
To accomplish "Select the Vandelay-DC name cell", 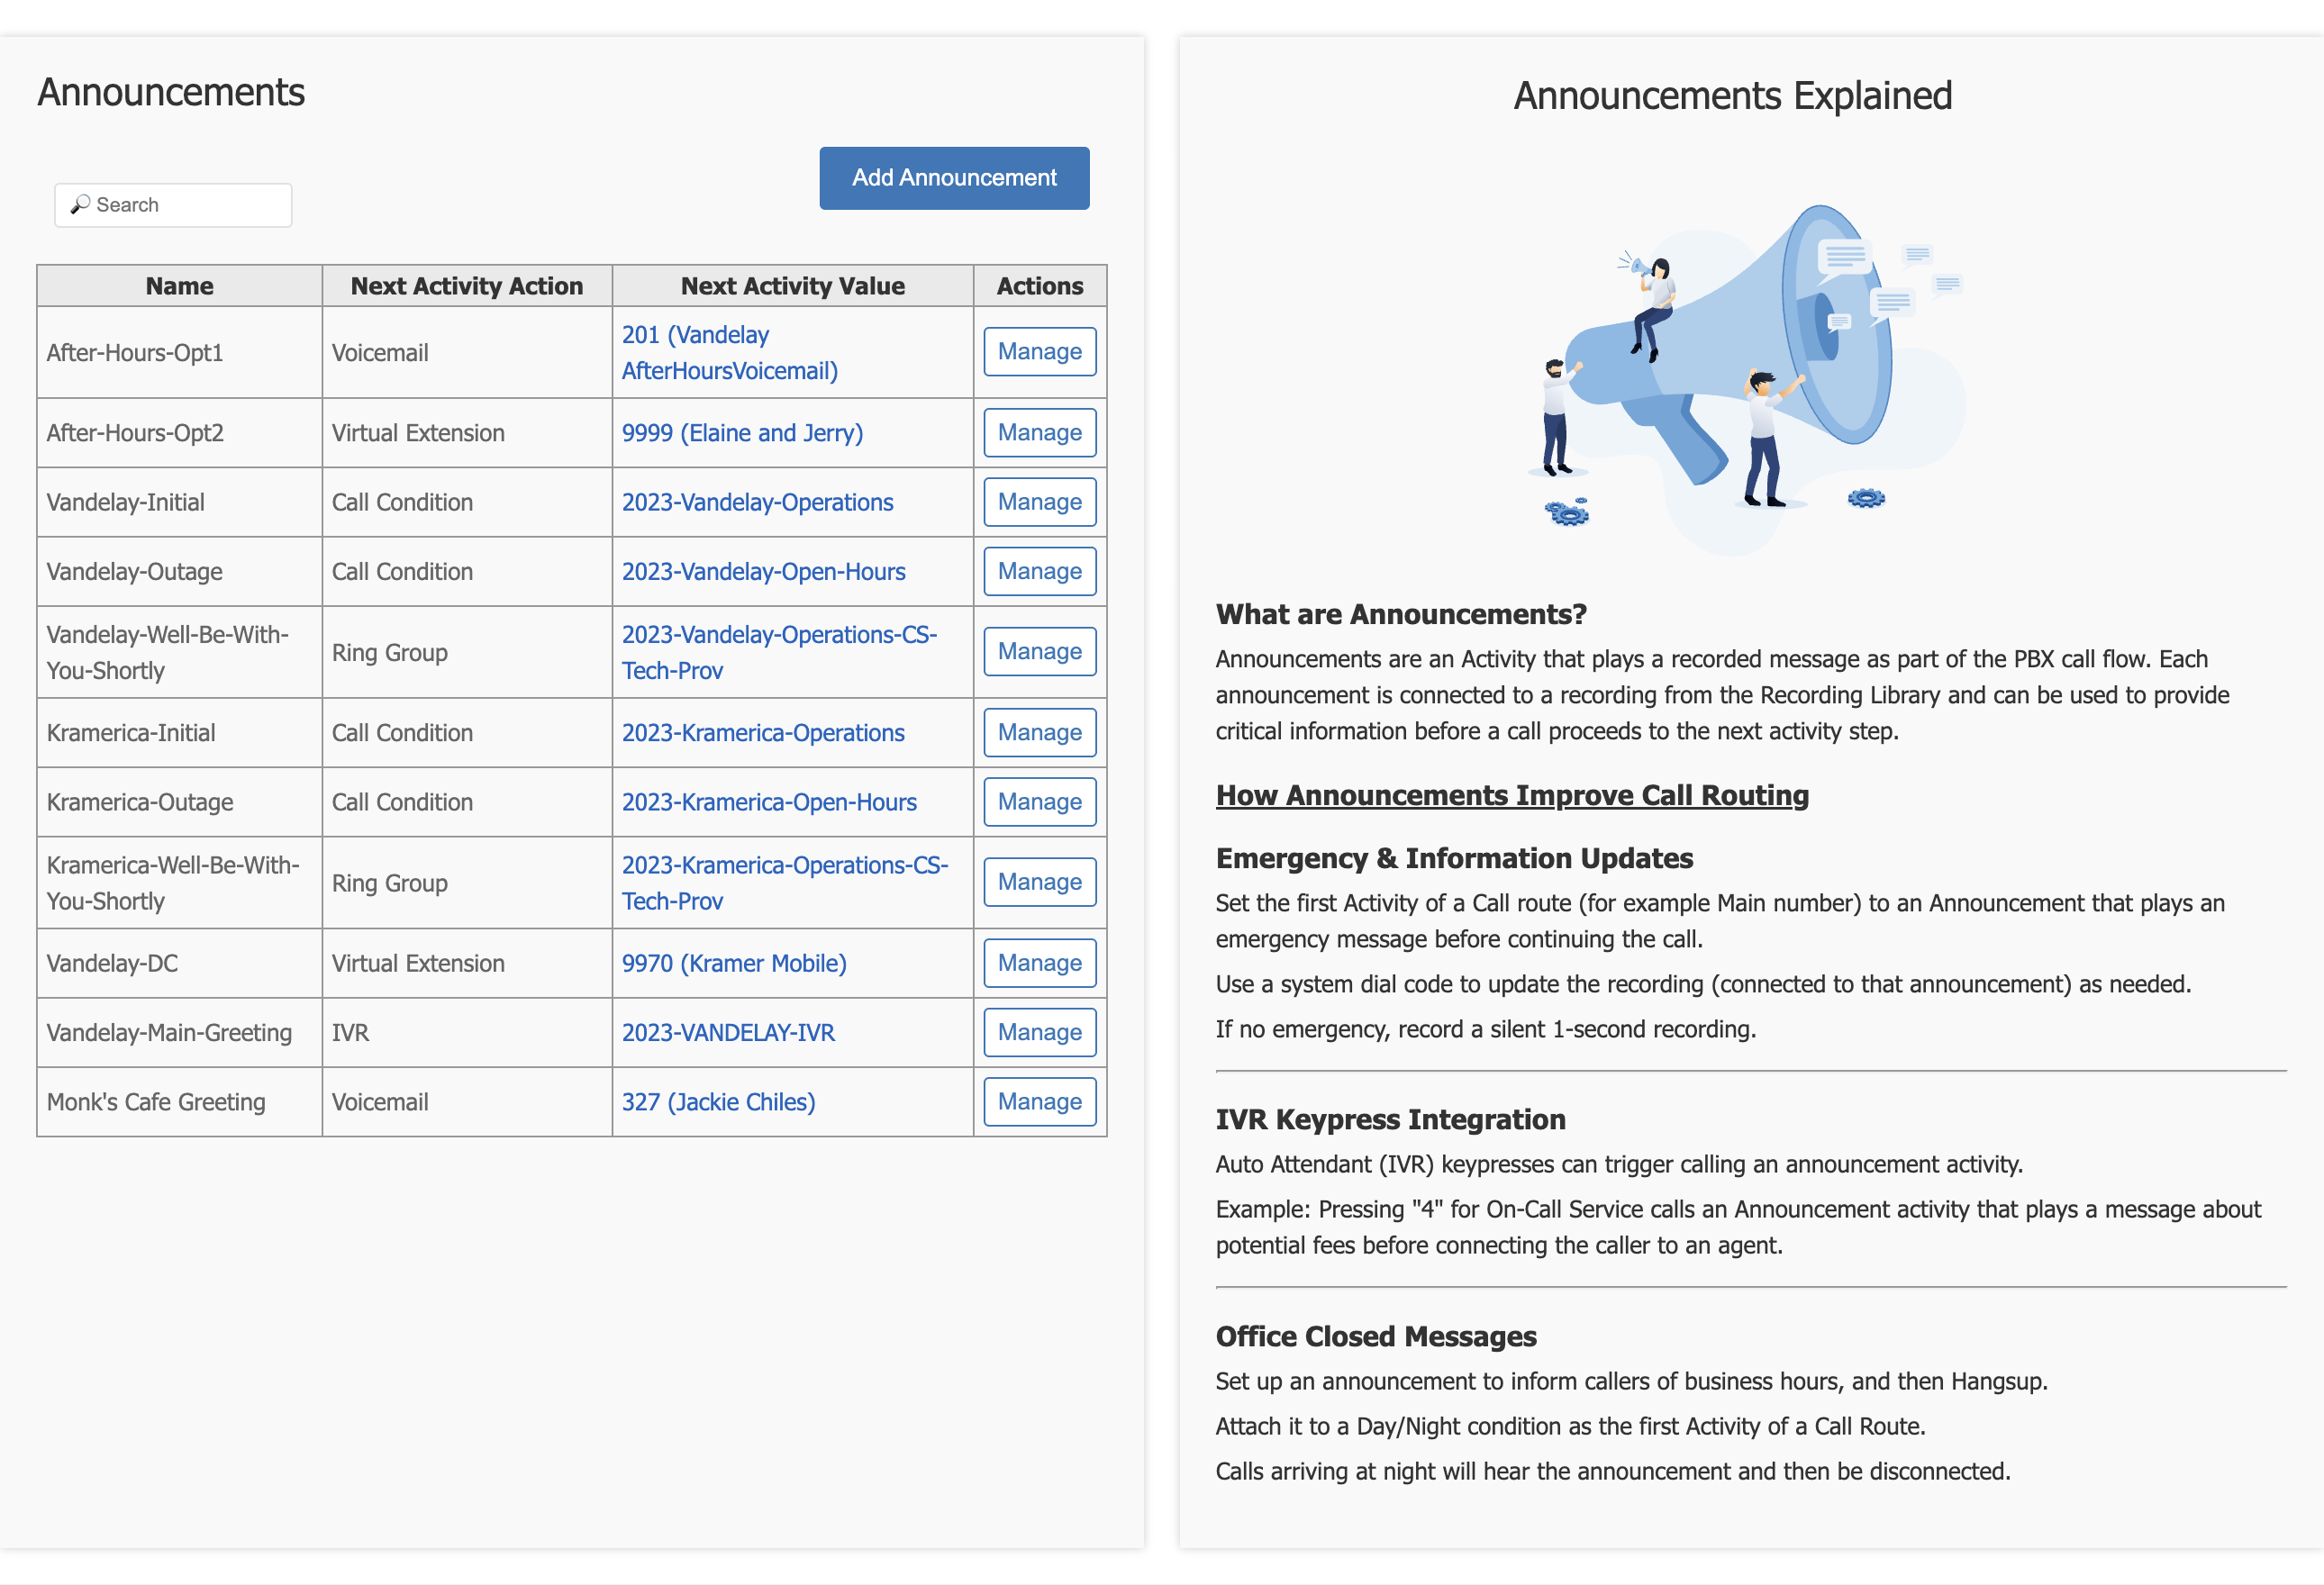I will [179, 963].
